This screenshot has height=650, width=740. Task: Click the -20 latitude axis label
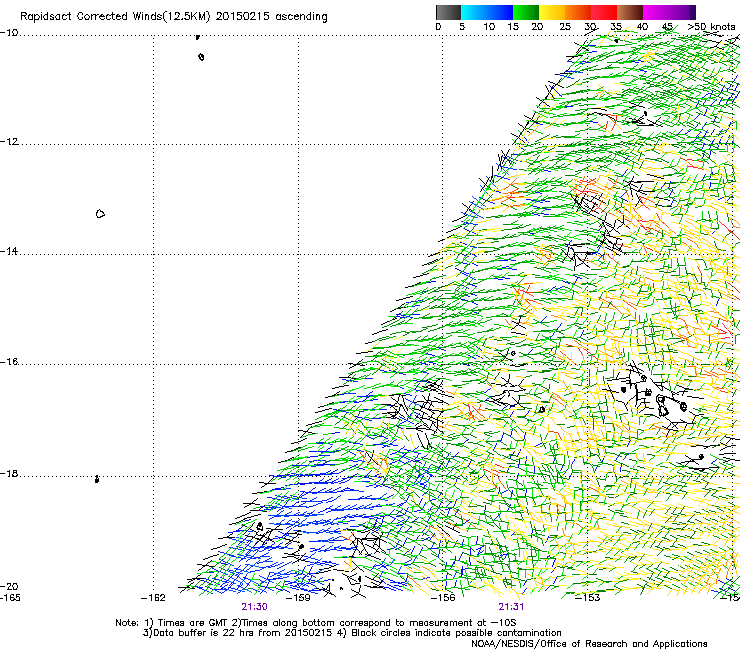click(x=9, y=586)
